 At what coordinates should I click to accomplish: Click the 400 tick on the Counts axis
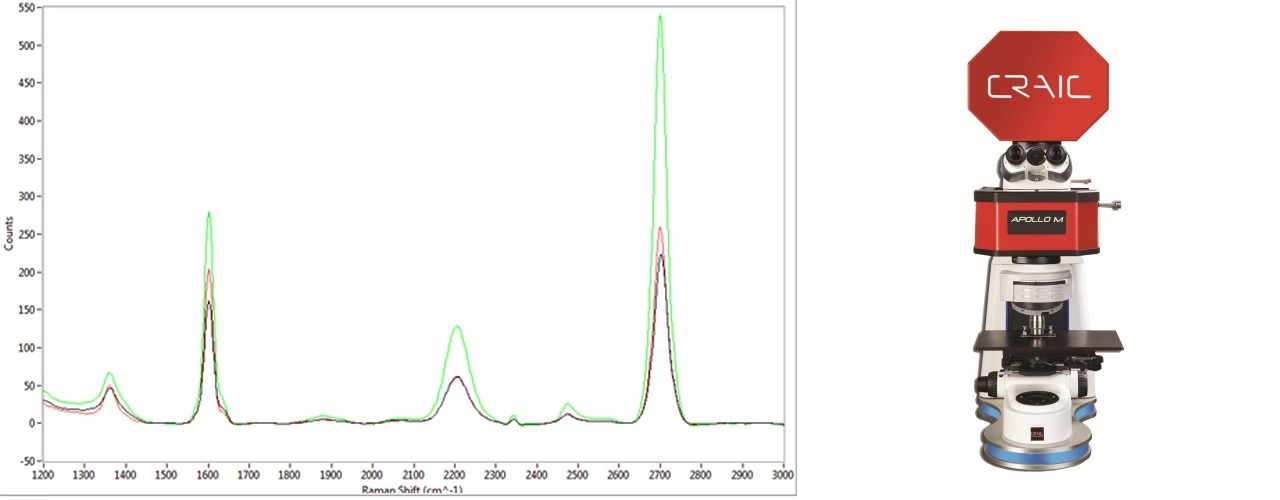[27, 121]
